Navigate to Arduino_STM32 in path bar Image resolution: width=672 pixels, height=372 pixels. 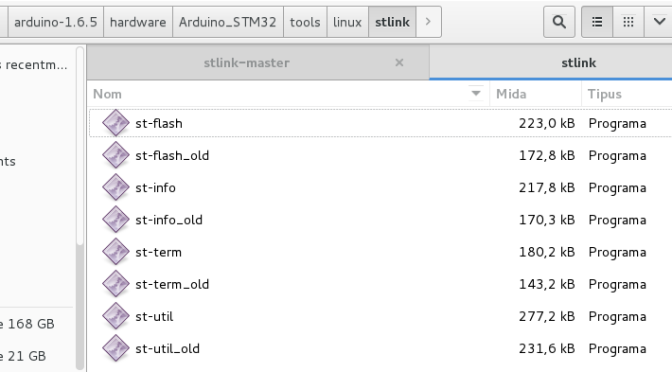coord(228,22)
